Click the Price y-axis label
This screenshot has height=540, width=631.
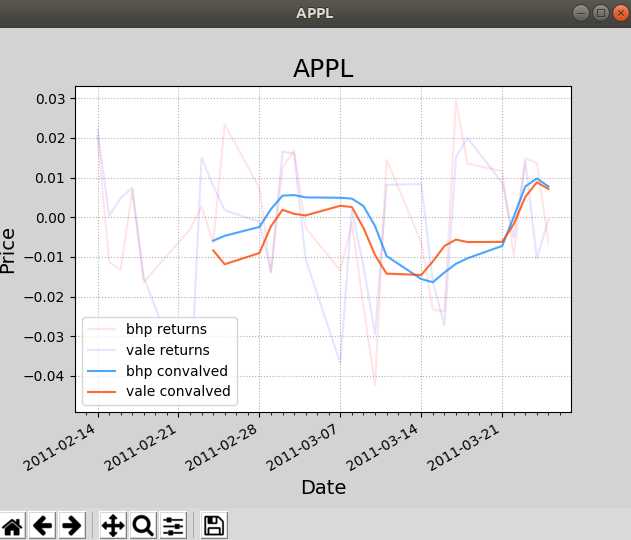click(x=8, y=251)
